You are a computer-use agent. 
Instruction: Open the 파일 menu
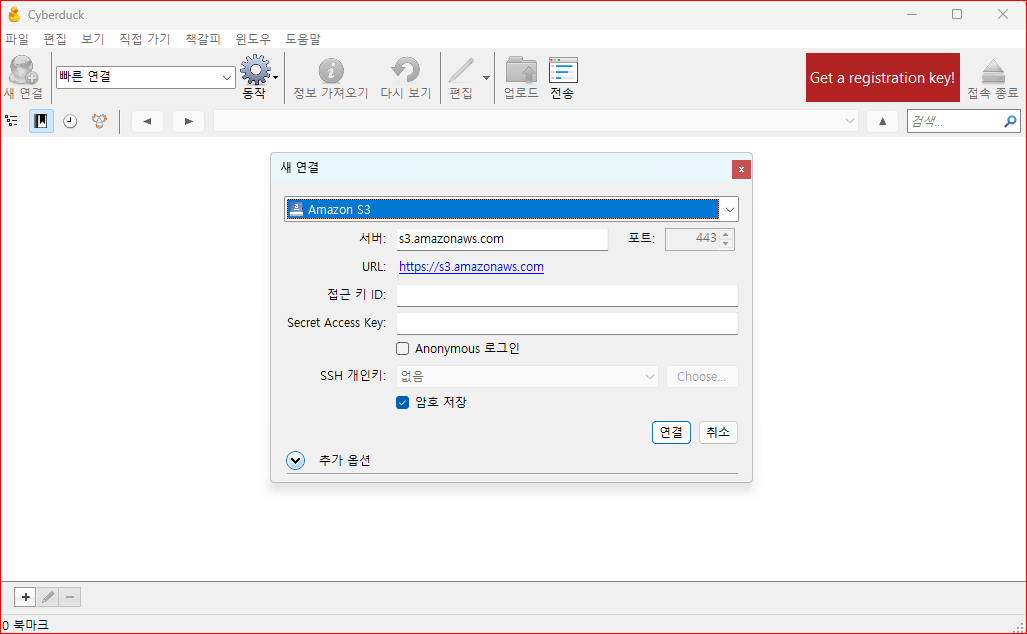[17, 39]
